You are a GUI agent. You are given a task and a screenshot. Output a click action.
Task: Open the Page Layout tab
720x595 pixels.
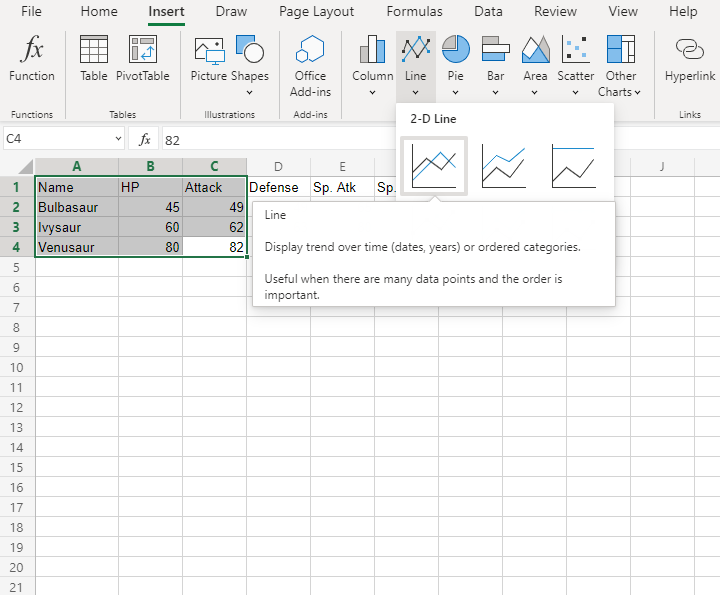coord(316,12)
